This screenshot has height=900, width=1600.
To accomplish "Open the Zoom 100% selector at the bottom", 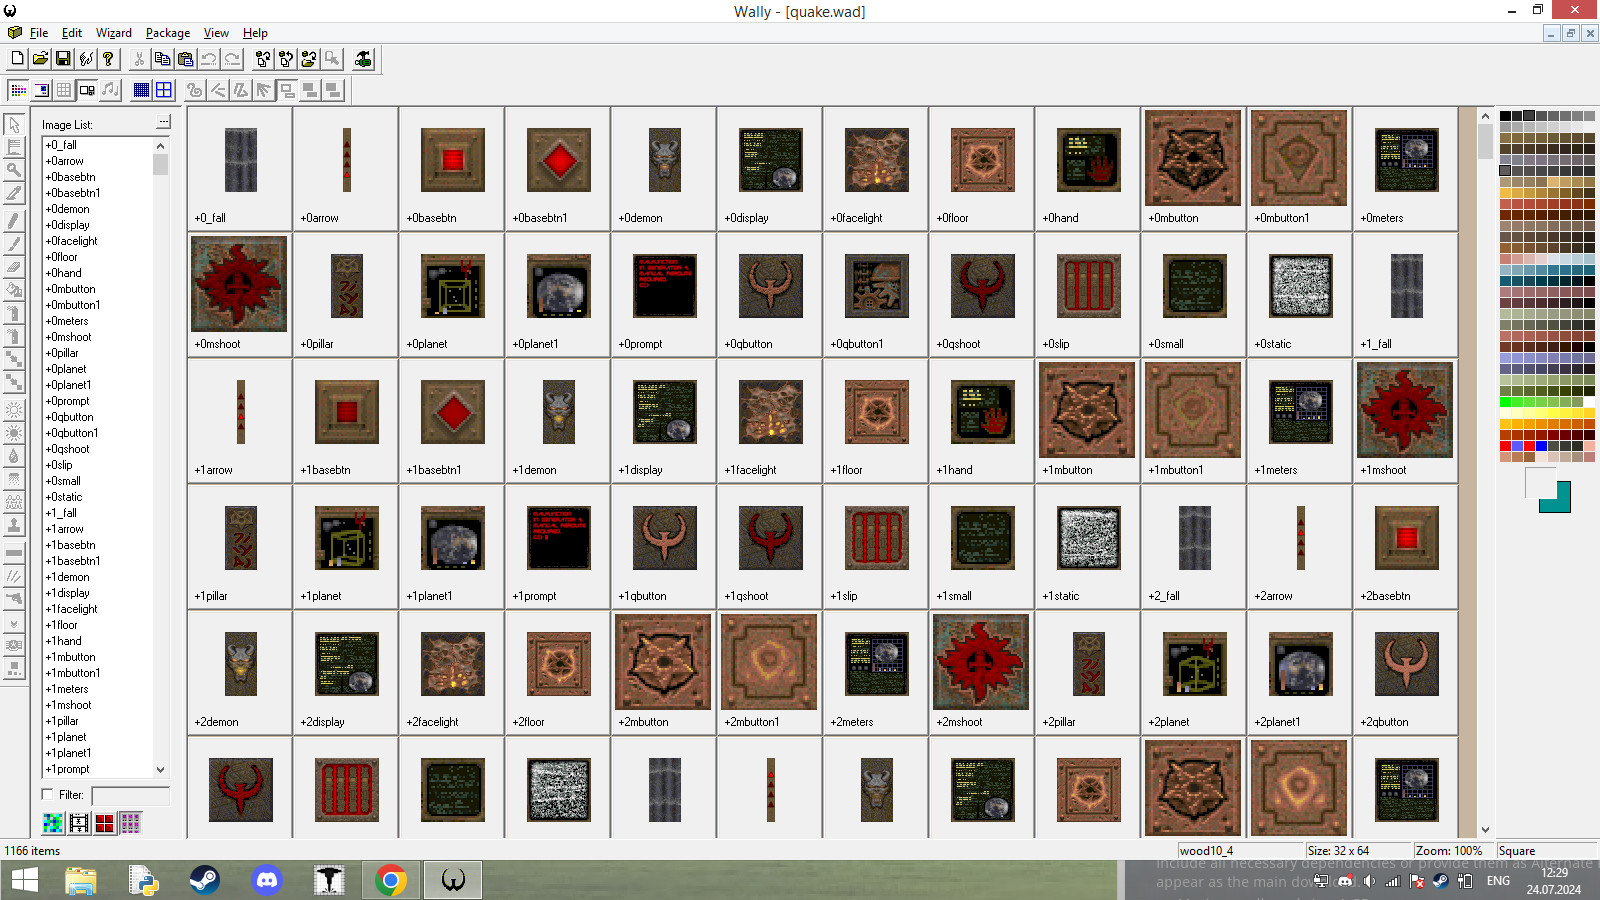I will 1448,850.
